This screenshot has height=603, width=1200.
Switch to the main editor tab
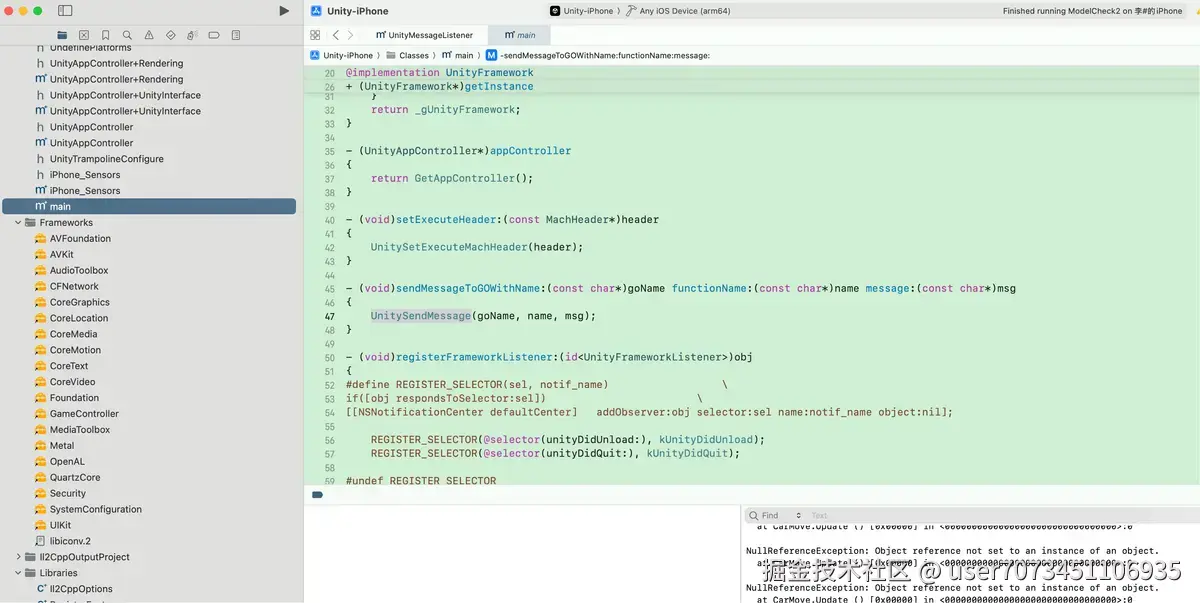tap(520, 35)
